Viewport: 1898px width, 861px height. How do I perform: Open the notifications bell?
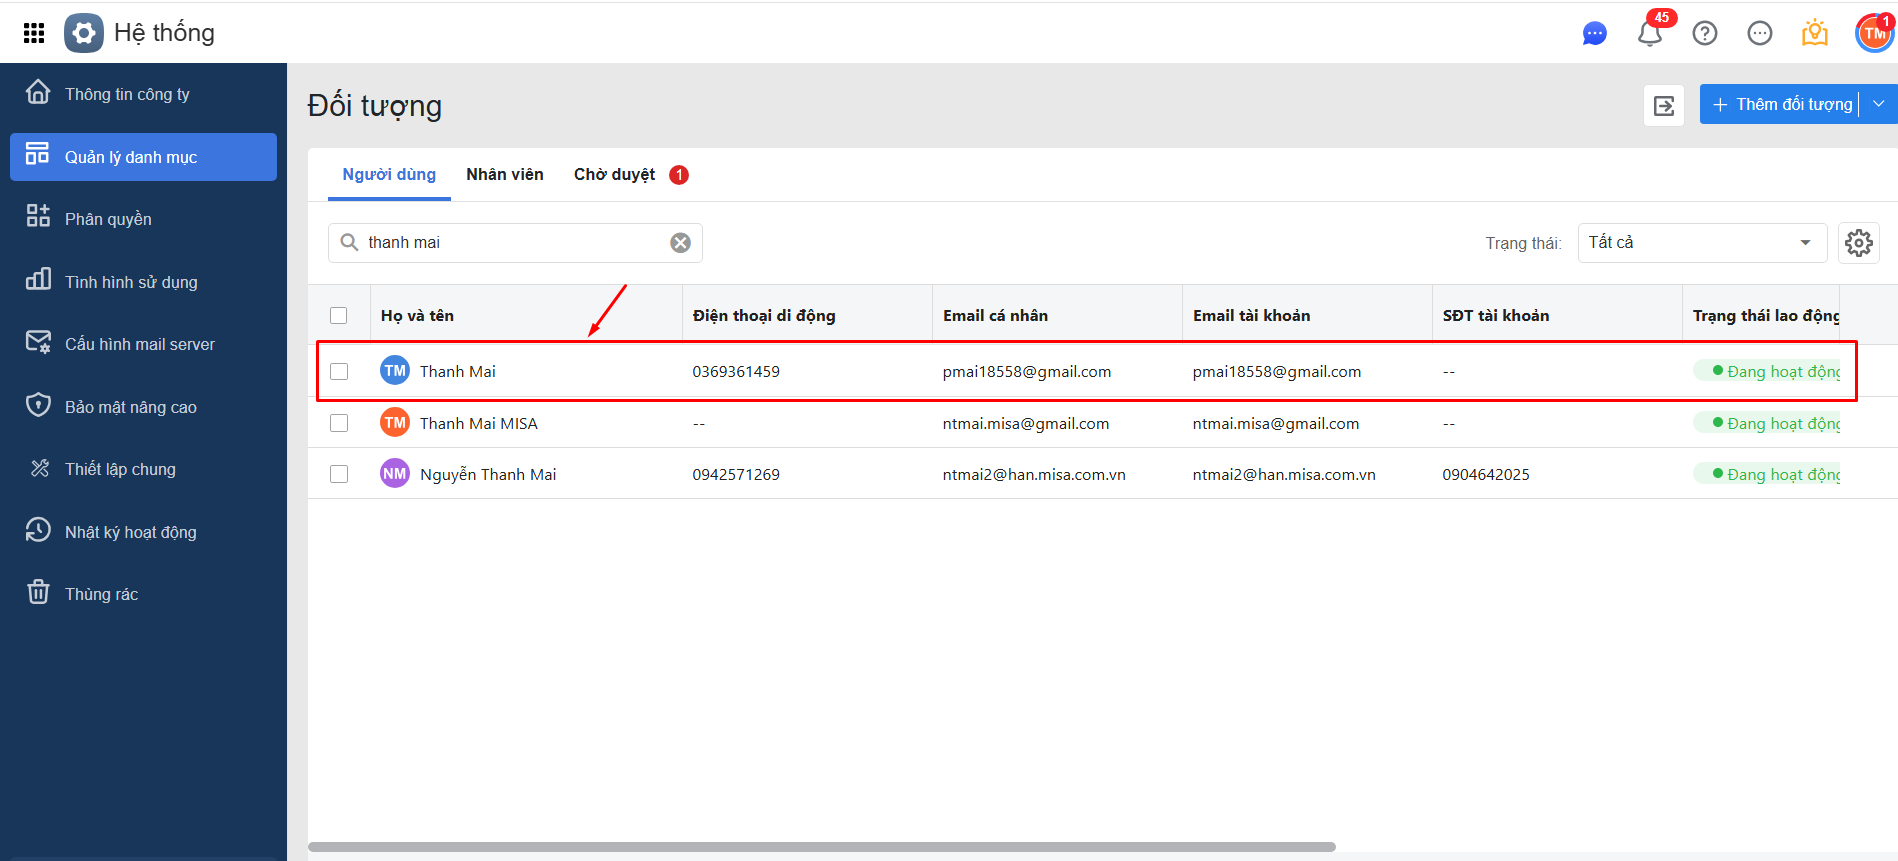click(x=1650, y=34)
